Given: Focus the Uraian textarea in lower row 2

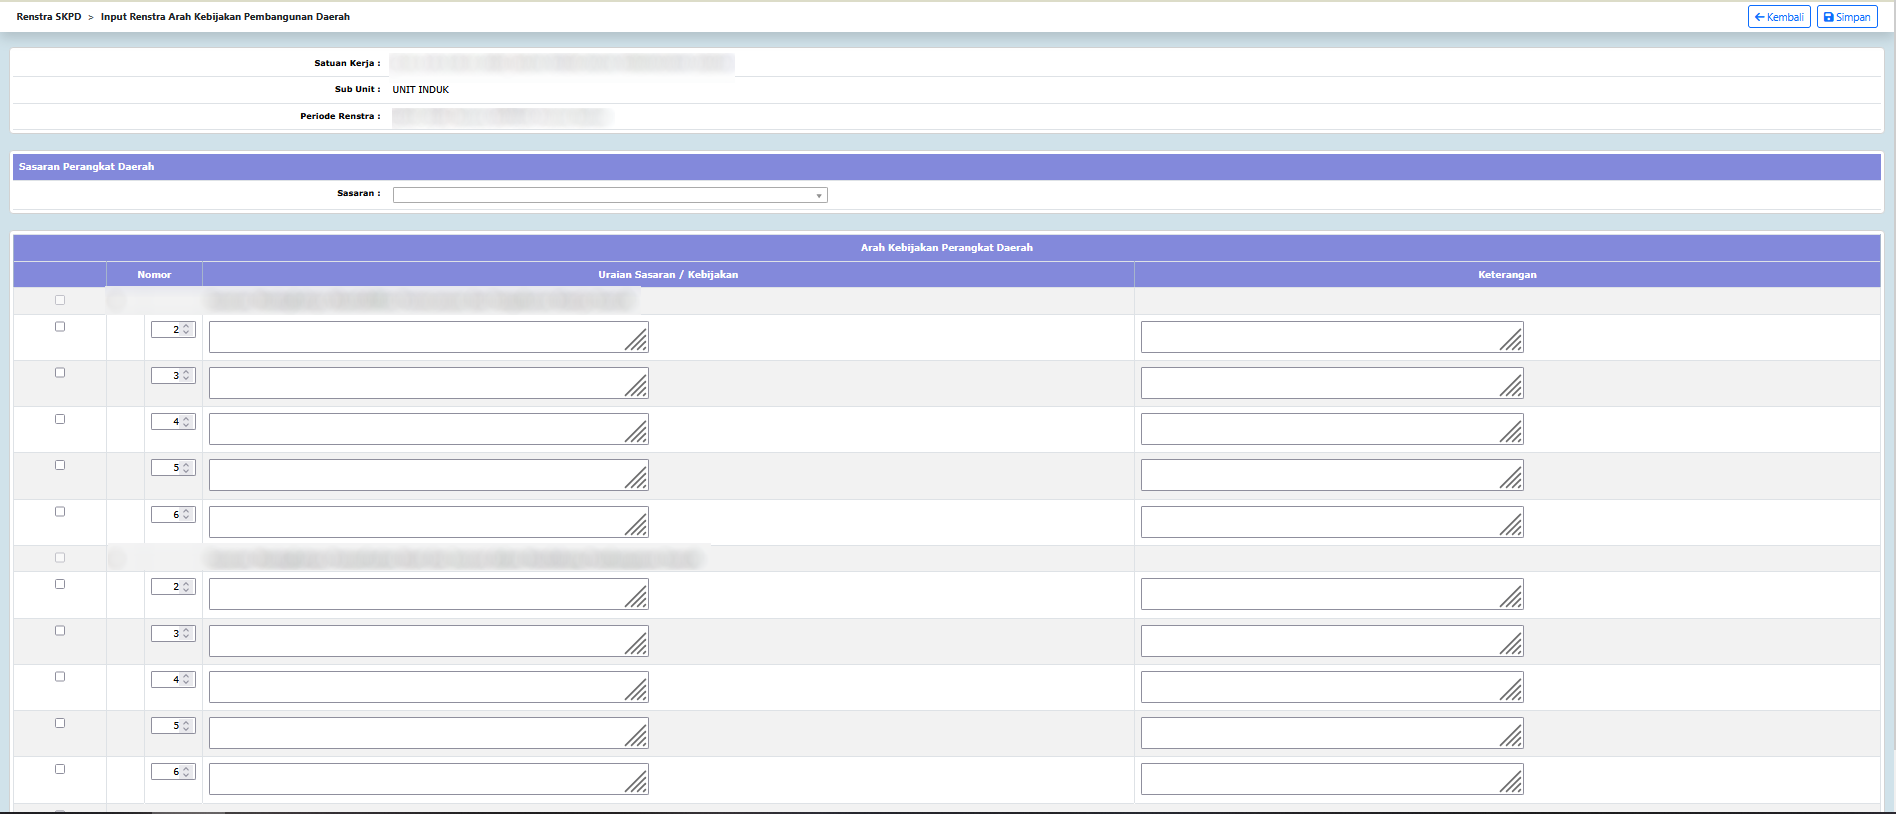Looking at the screenshot, I should click(415, 594).
